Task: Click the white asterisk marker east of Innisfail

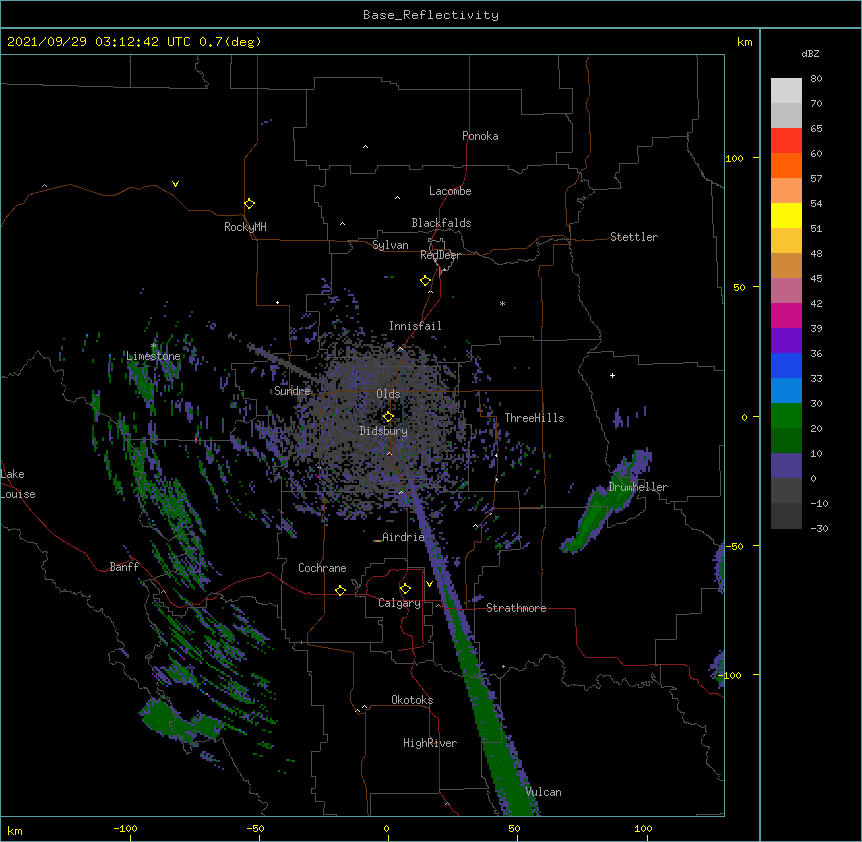Action: [x=502, y=303]
